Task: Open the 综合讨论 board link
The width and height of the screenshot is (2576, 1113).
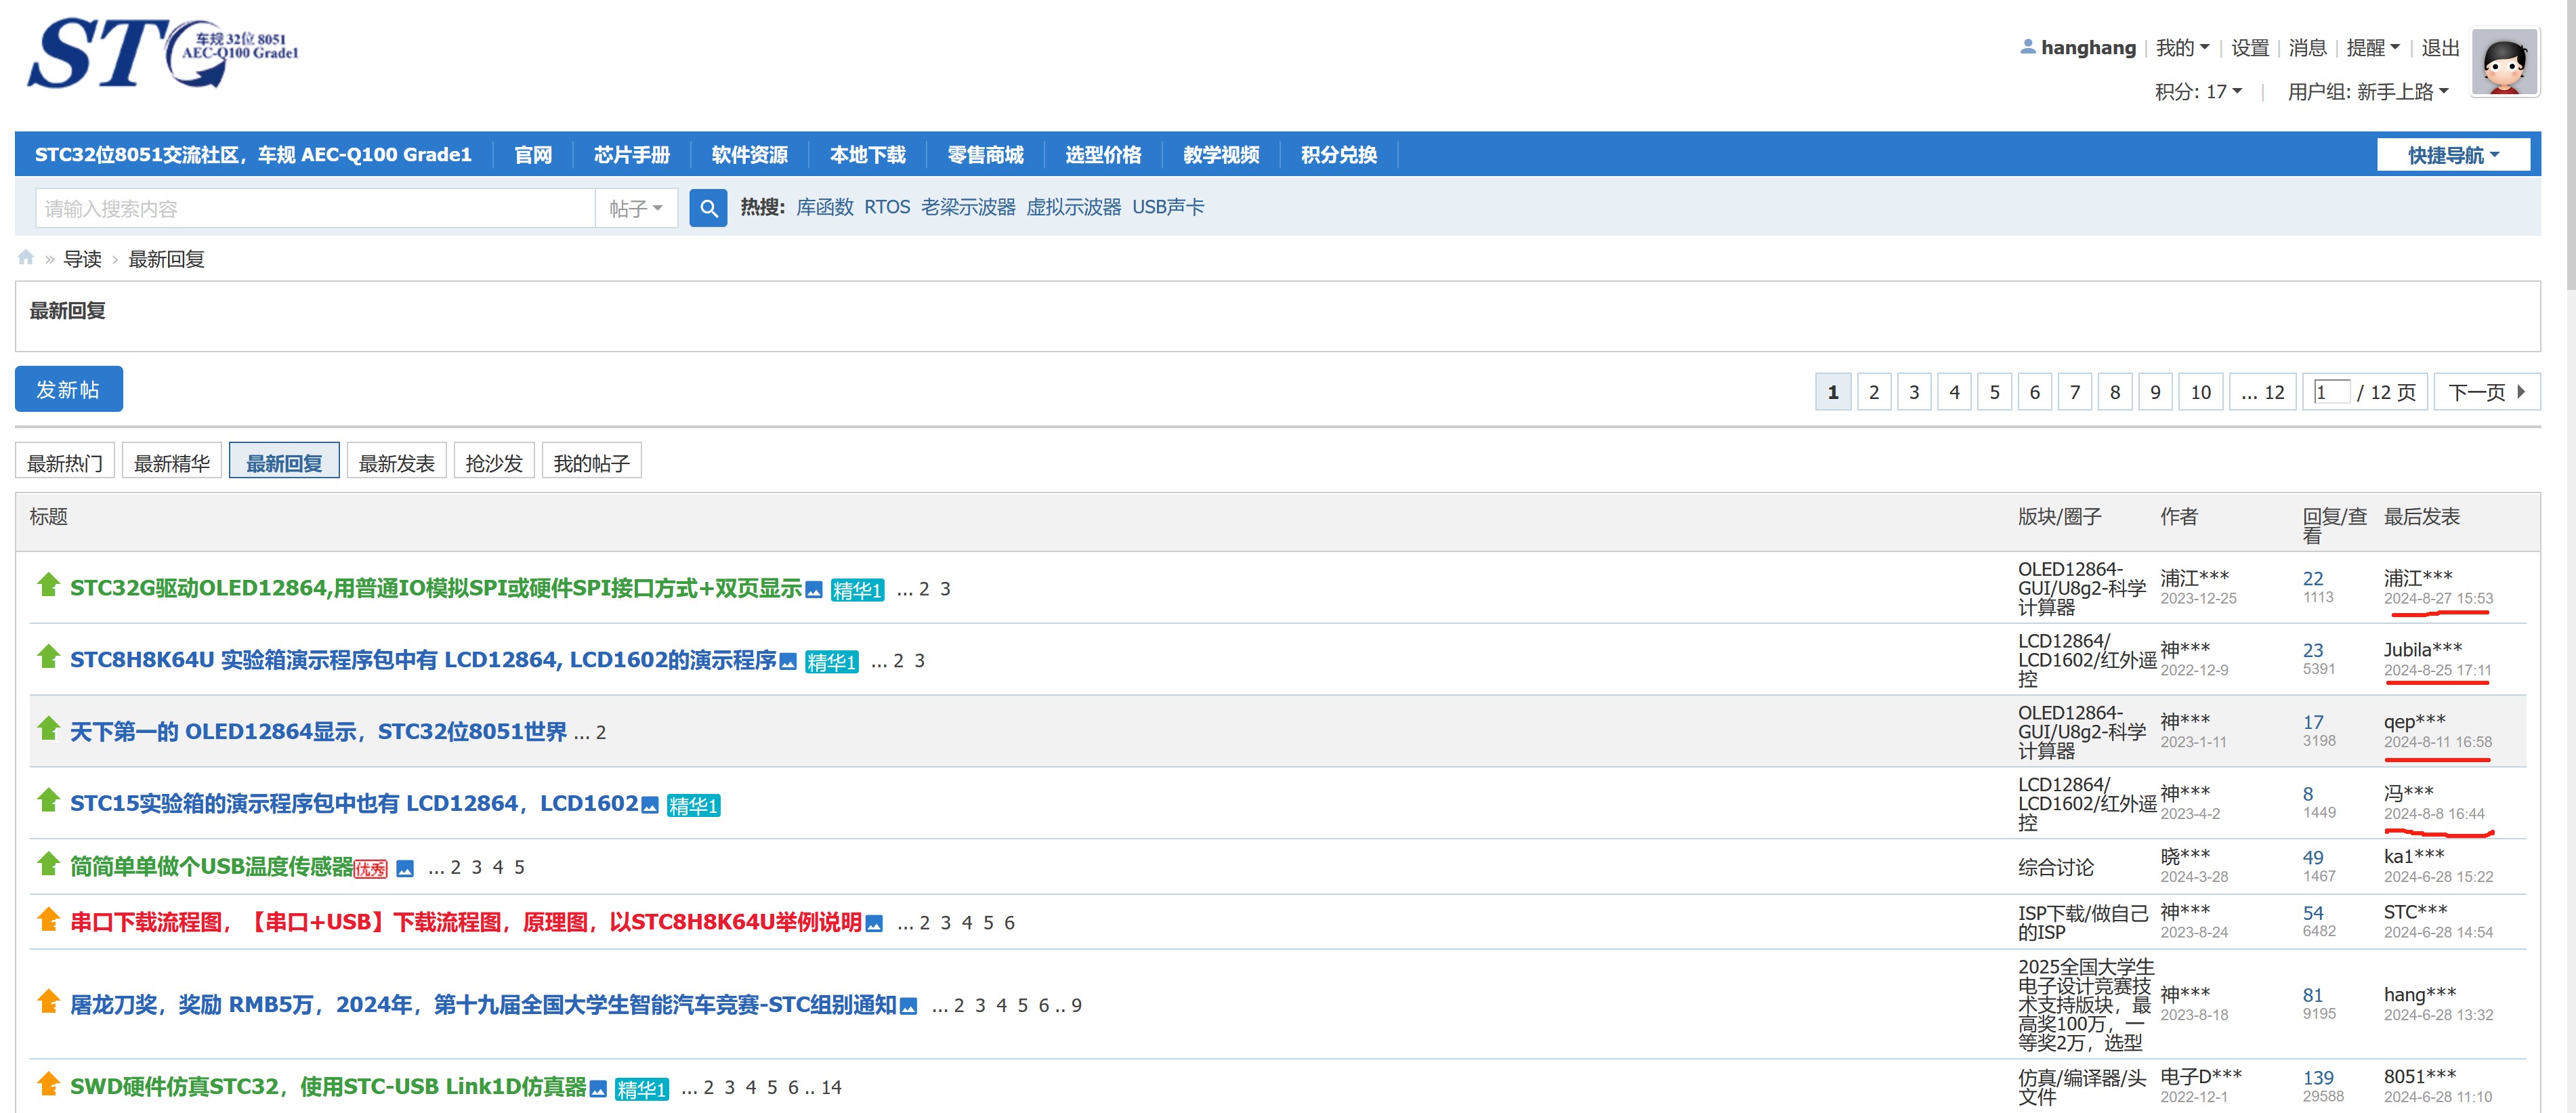Action: 2055,867
